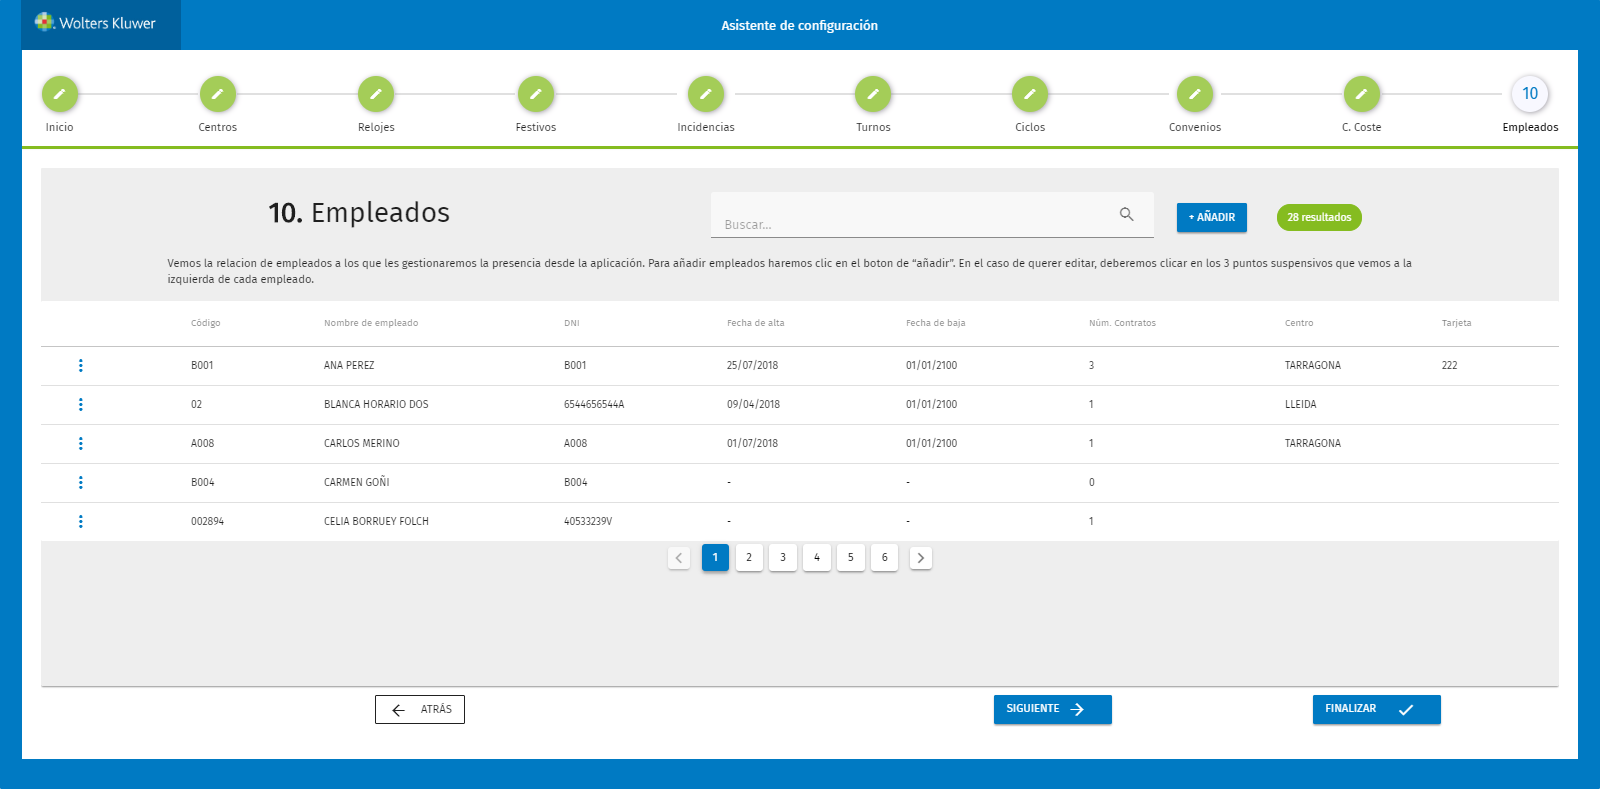Click the Tarjeta column header
The height and width of the screenshot is (789, 1600).
(1456, 323)
